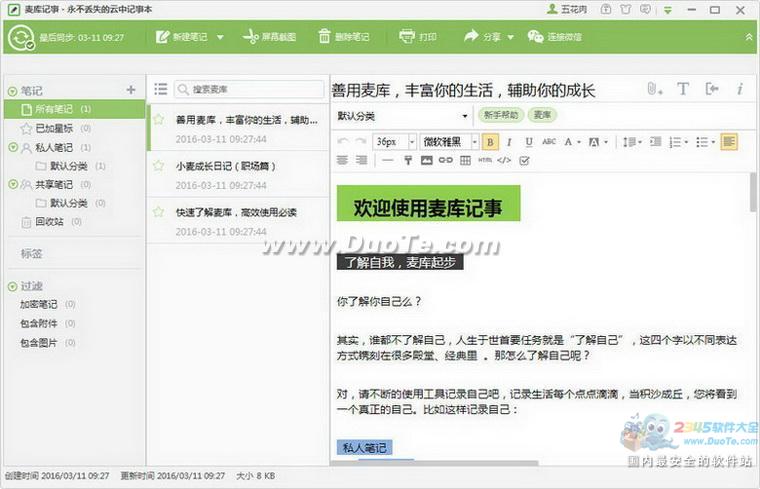Open the 快速了解麦库，高效使用必读 note
This screenshot has width=760, height=489.
[x=238, y=221]
